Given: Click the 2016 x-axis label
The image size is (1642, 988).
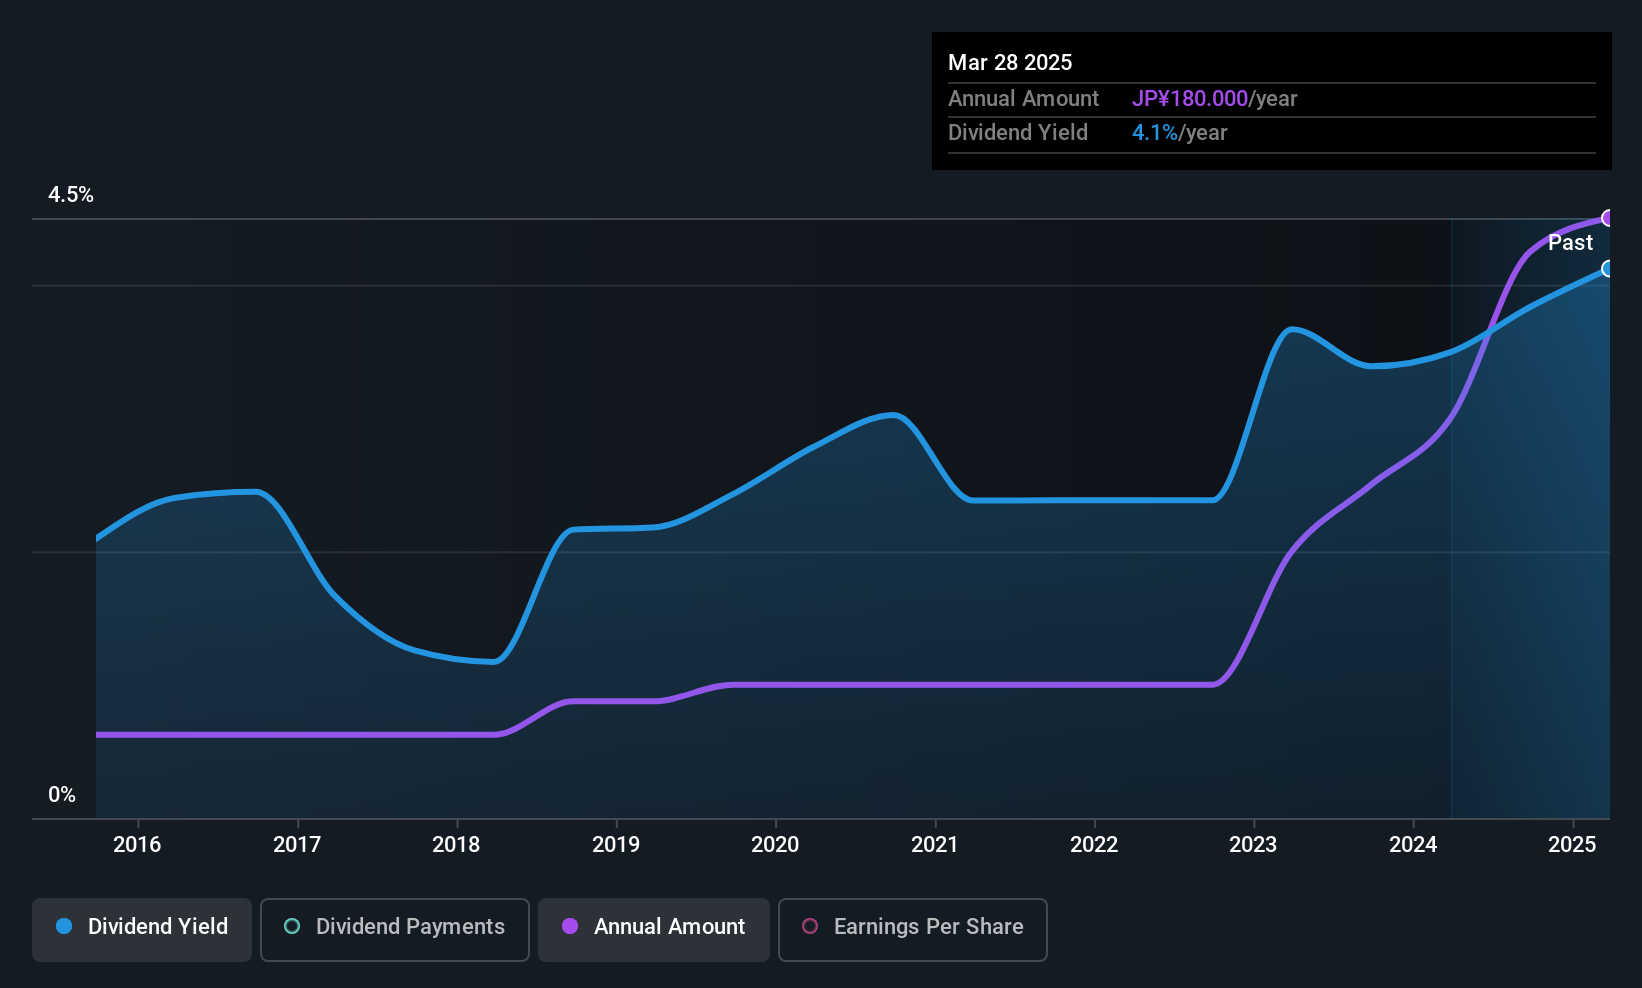Looking at the screenshot, I should 137,845.
